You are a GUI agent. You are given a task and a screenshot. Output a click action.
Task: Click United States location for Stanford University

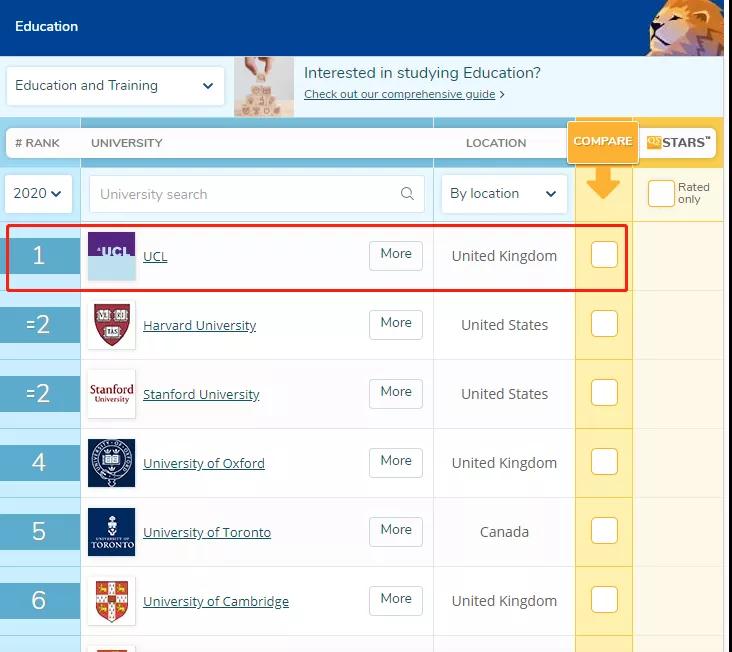[504, 394]
